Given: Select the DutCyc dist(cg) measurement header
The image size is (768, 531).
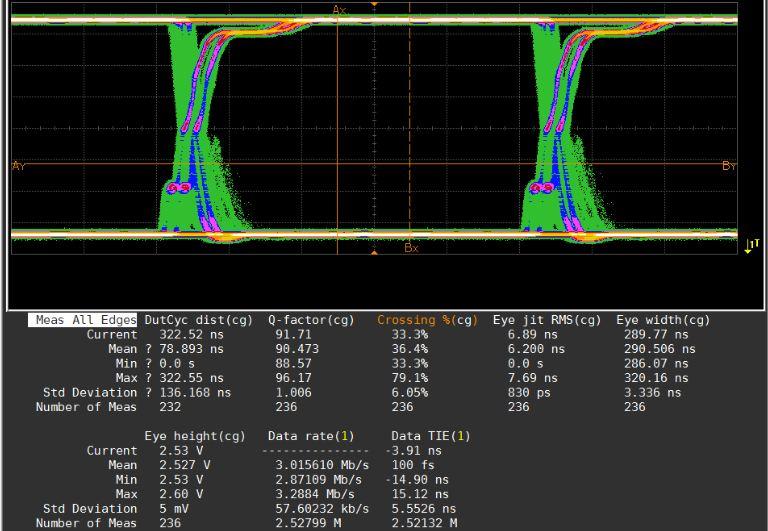Looking at the screenshot, I should click(x=198, y=320).
